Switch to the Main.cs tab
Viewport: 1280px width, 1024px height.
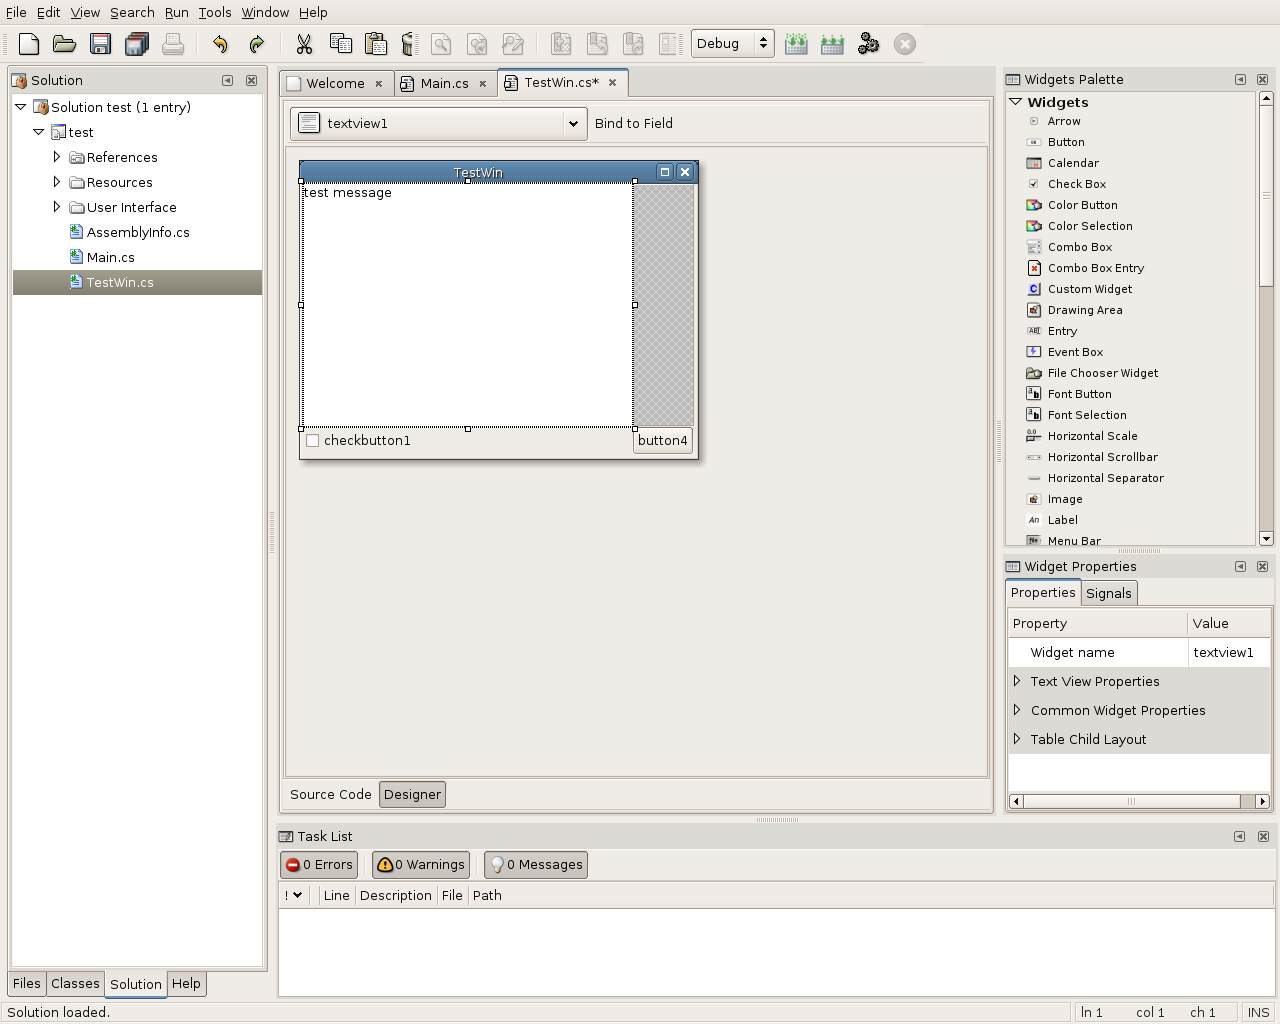(444, 83)
